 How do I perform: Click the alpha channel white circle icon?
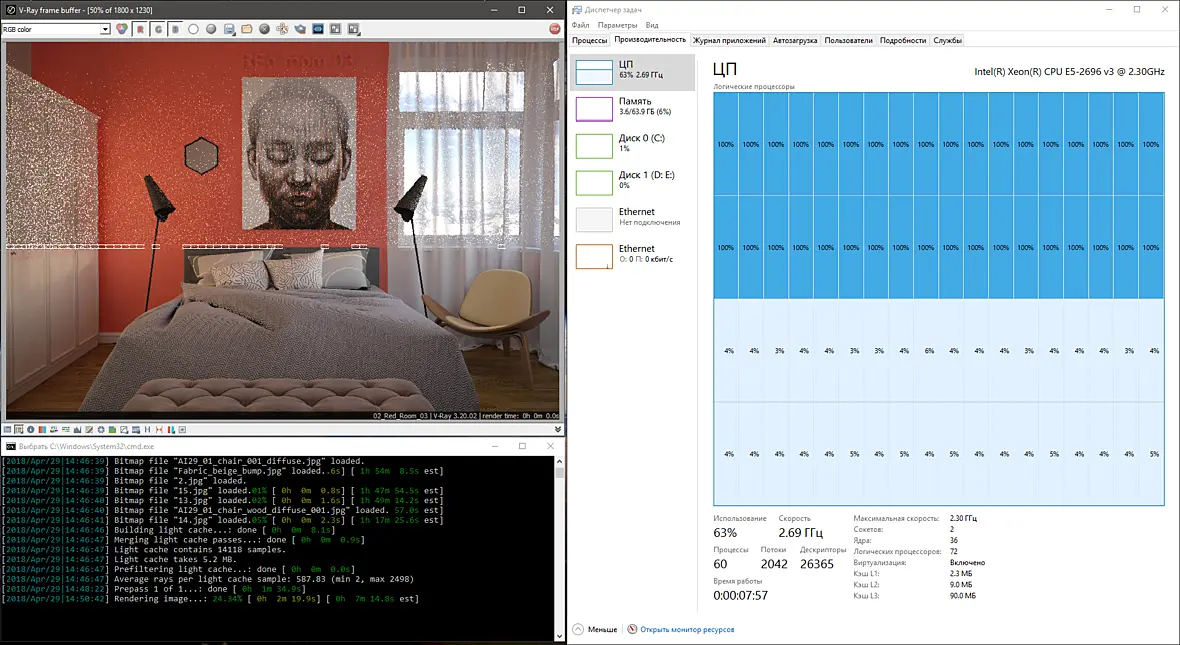[193, 29]
